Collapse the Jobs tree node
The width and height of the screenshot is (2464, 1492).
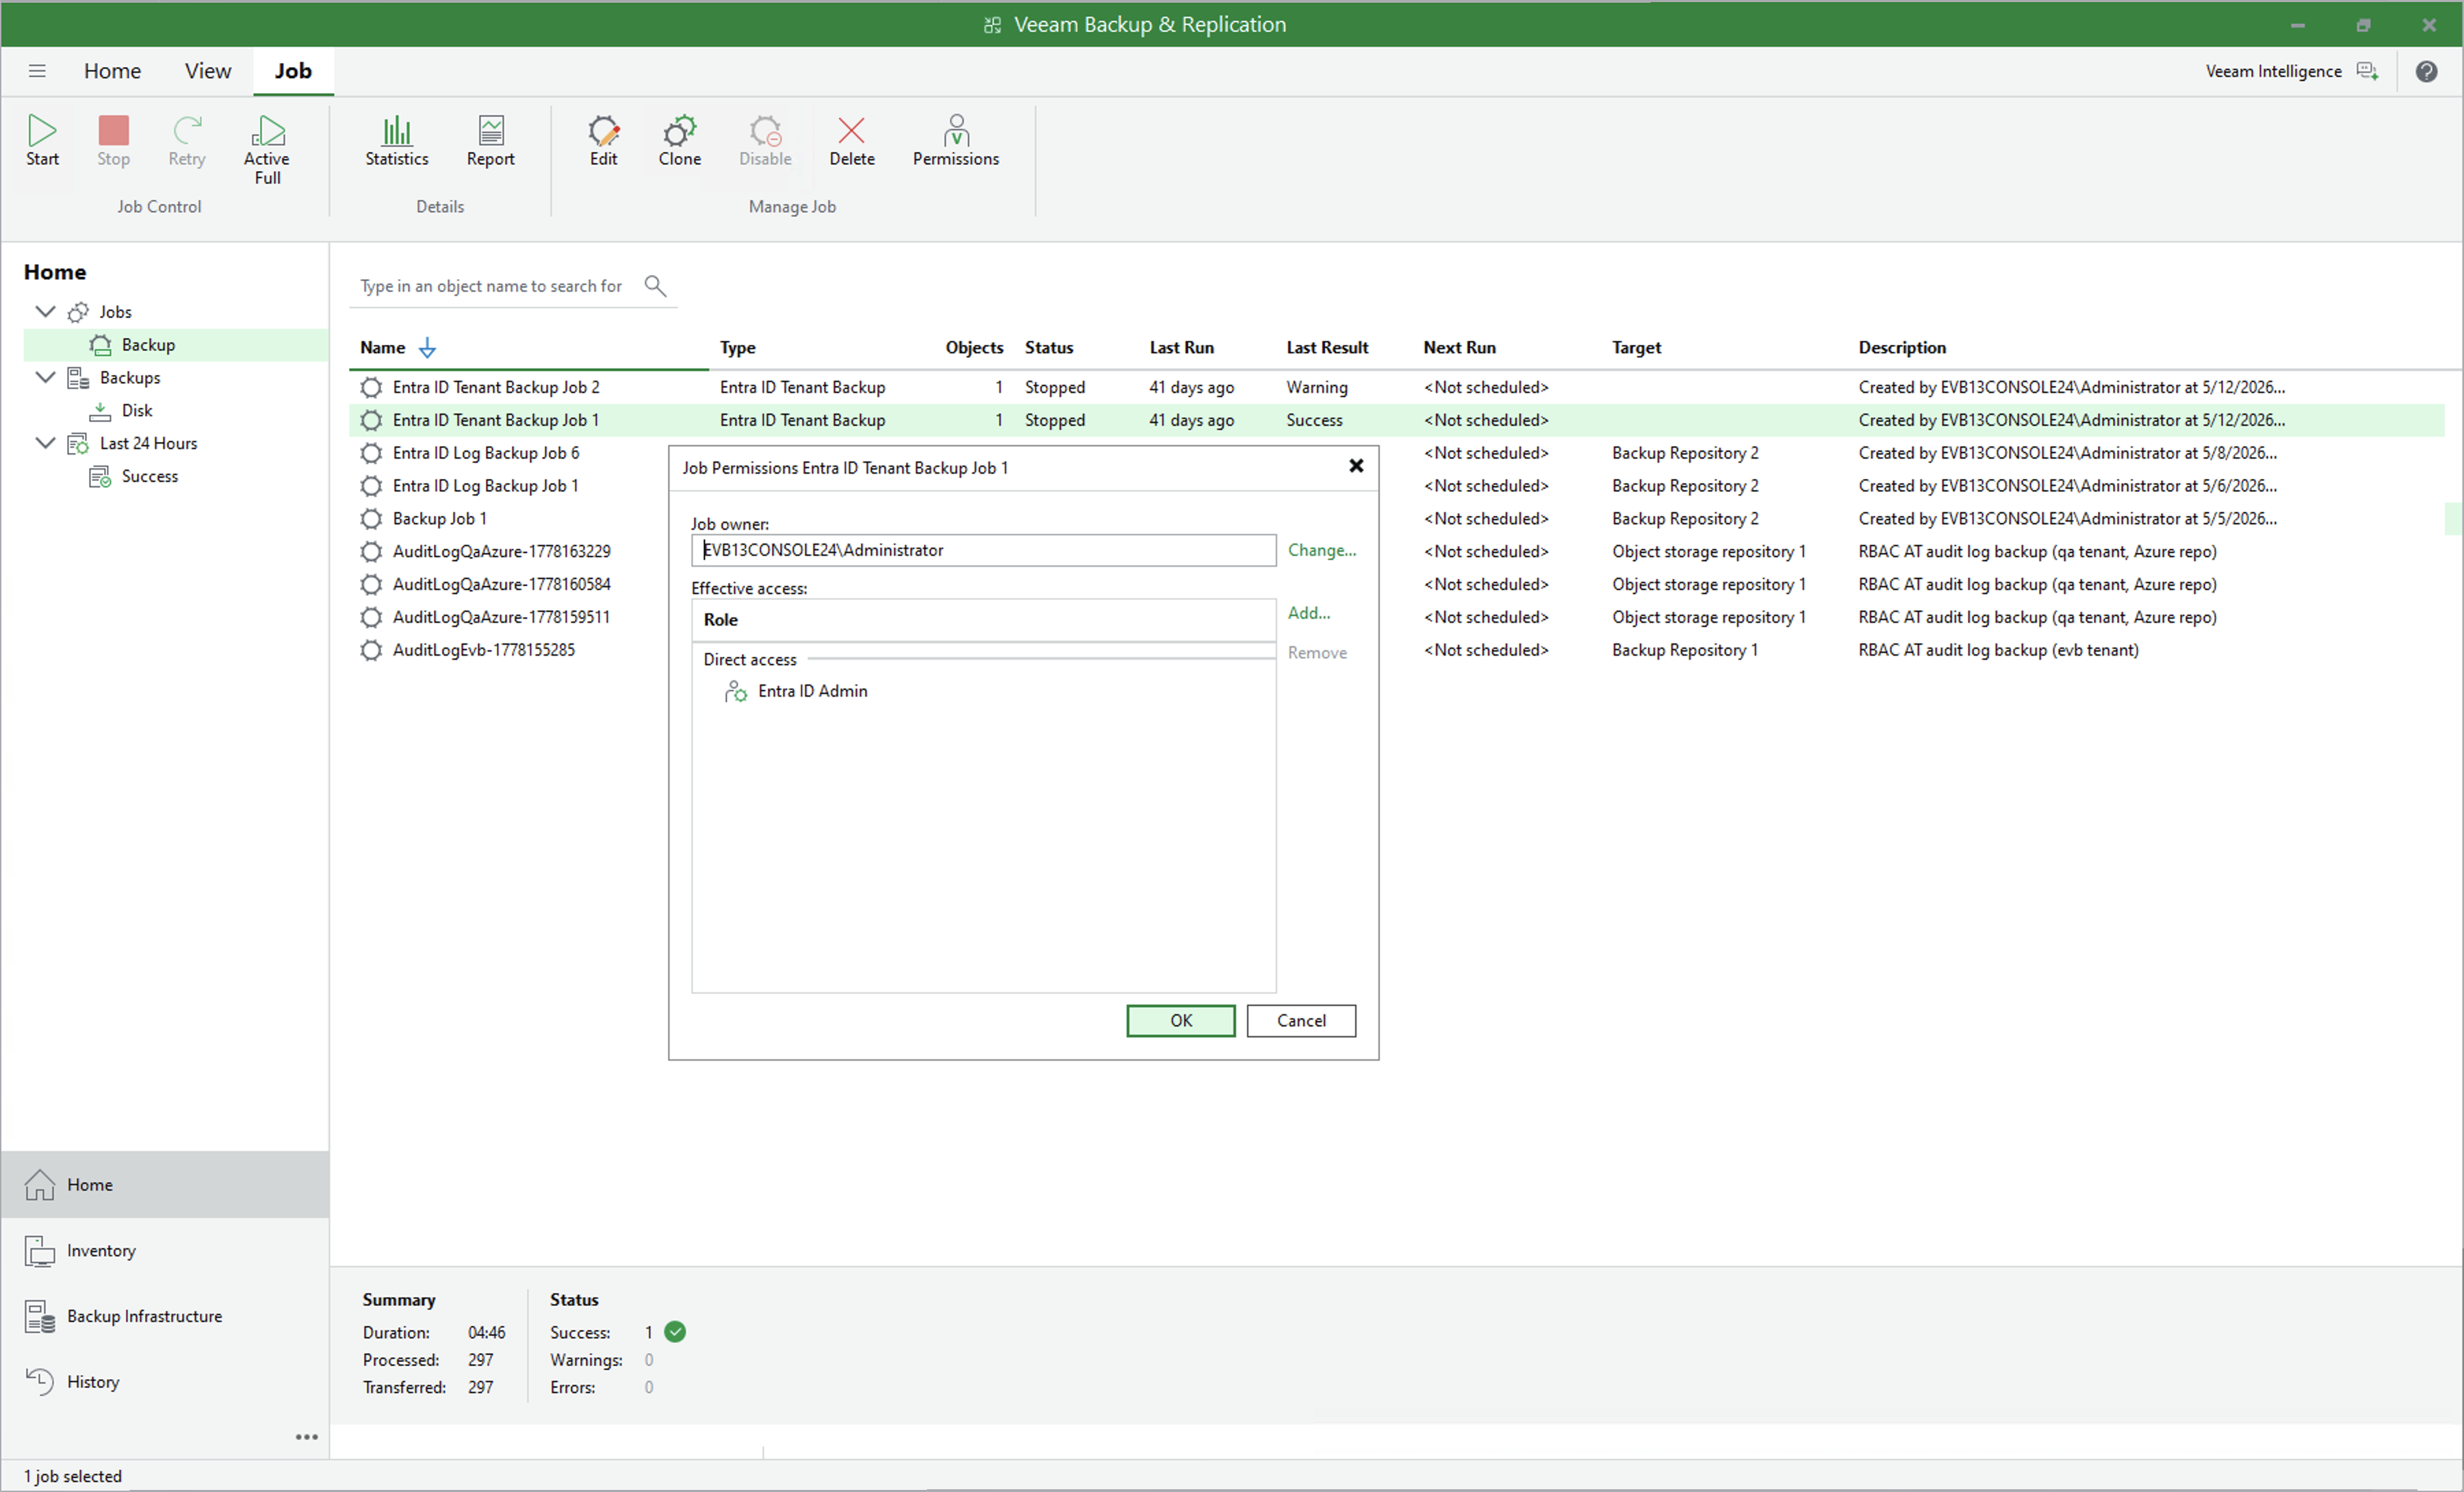(45, 311)
